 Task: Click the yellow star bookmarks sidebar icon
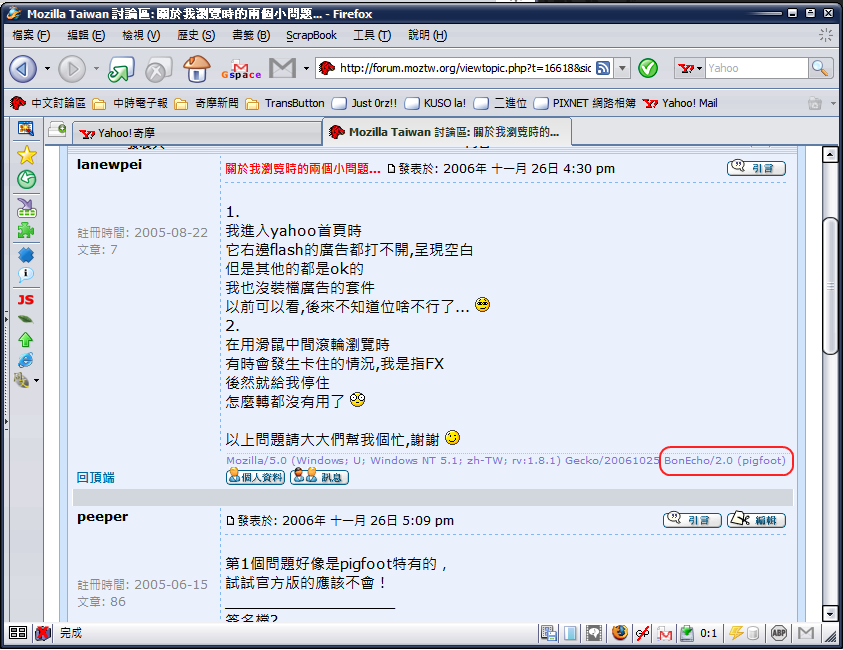(x=26, y=155)
